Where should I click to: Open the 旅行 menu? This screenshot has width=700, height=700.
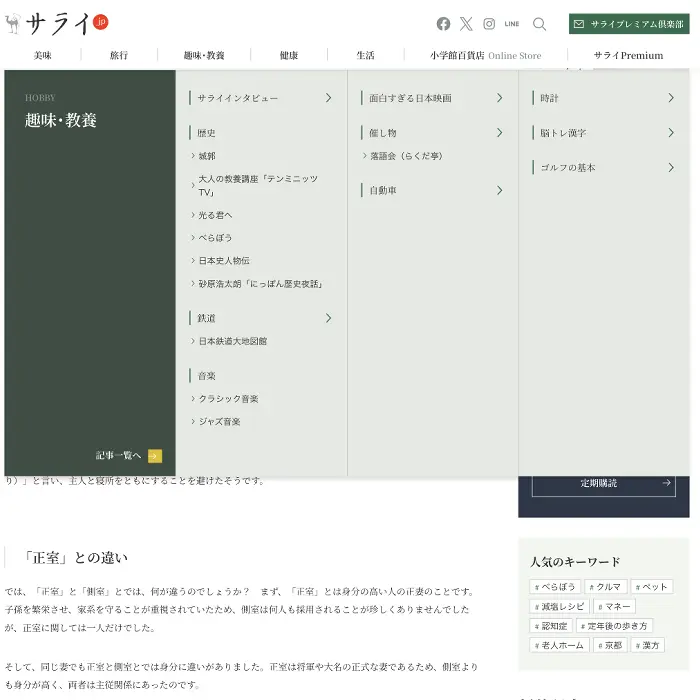(x=119, y=55)
